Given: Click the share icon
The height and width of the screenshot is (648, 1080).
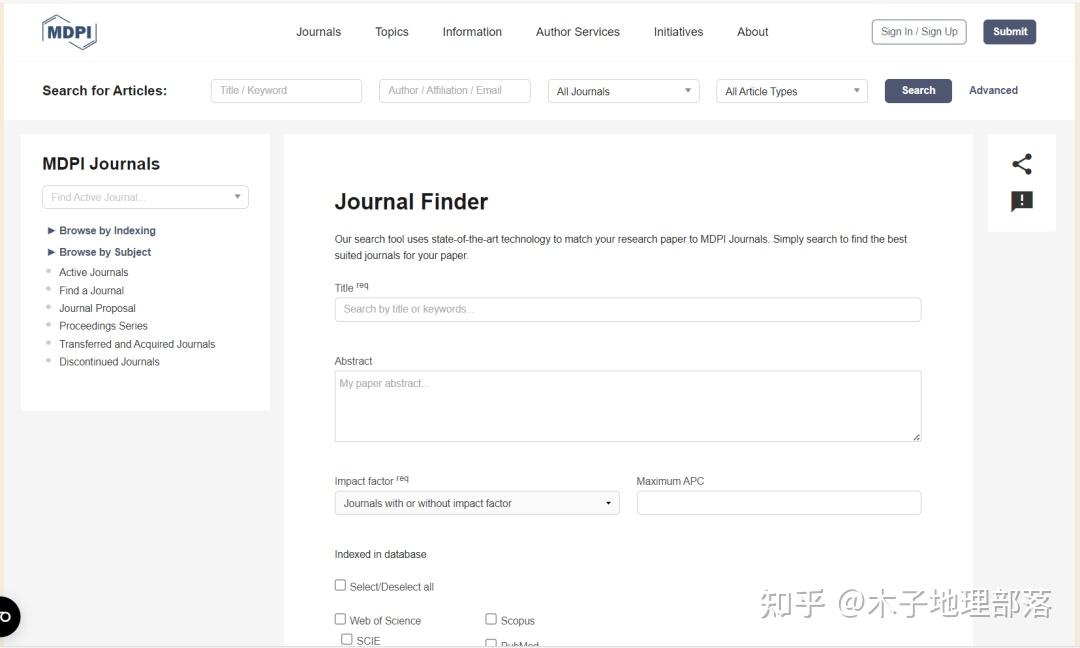Looking at the screenshot, I should [1021, 164].
